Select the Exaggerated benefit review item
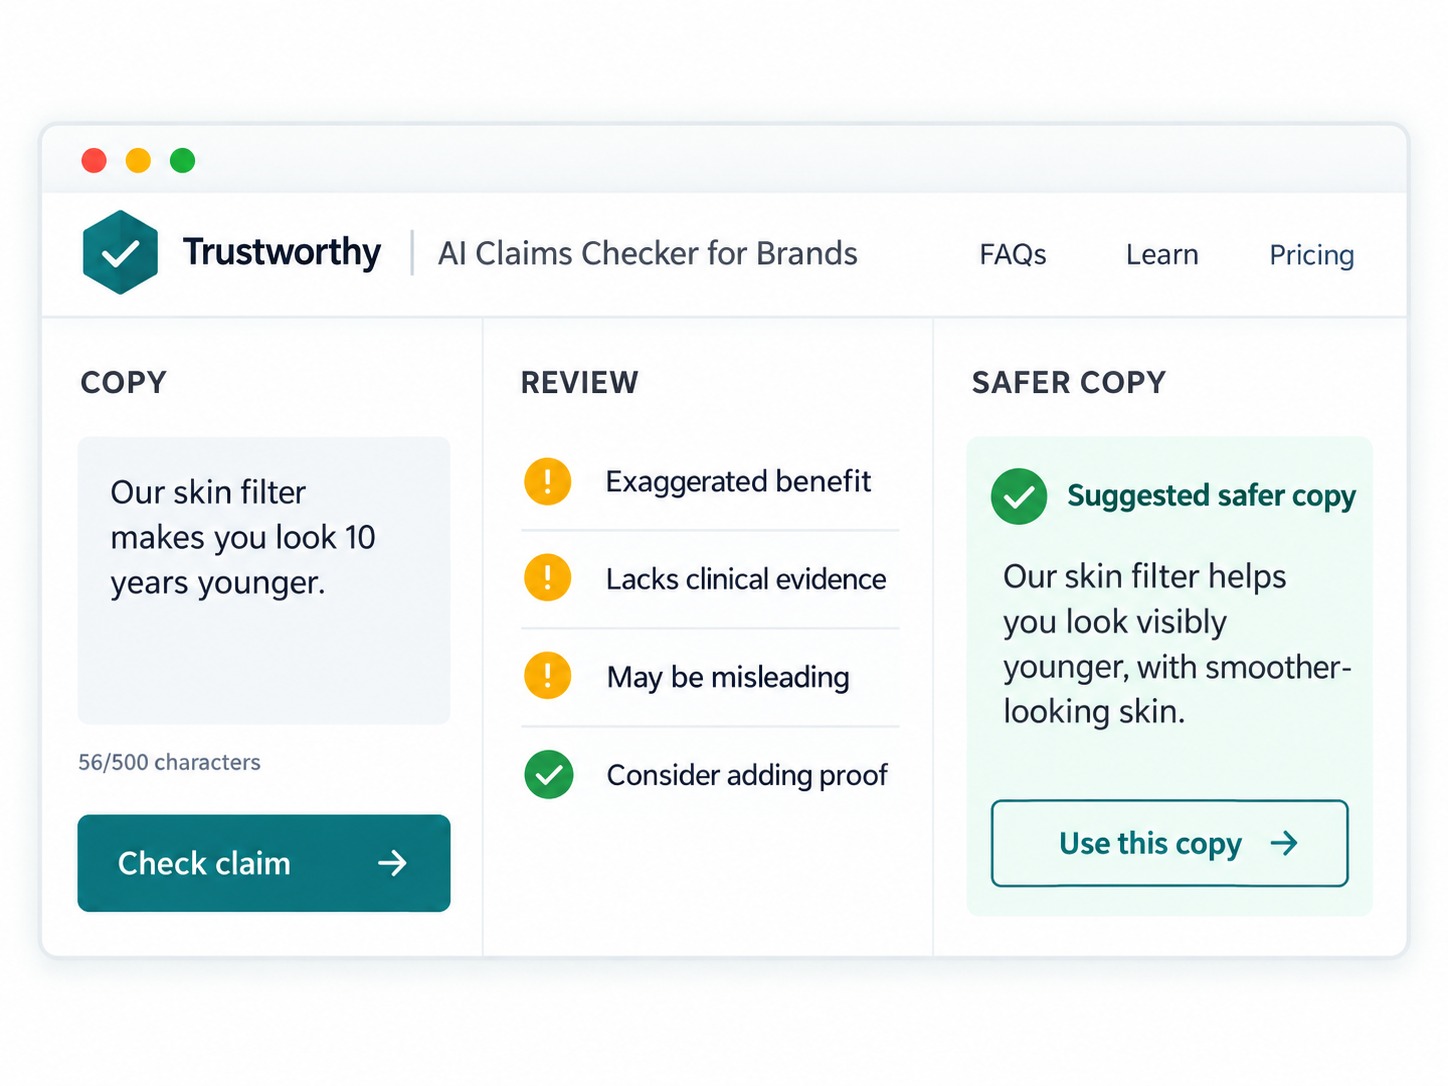1448x1086 pixels. pos(710,481)
